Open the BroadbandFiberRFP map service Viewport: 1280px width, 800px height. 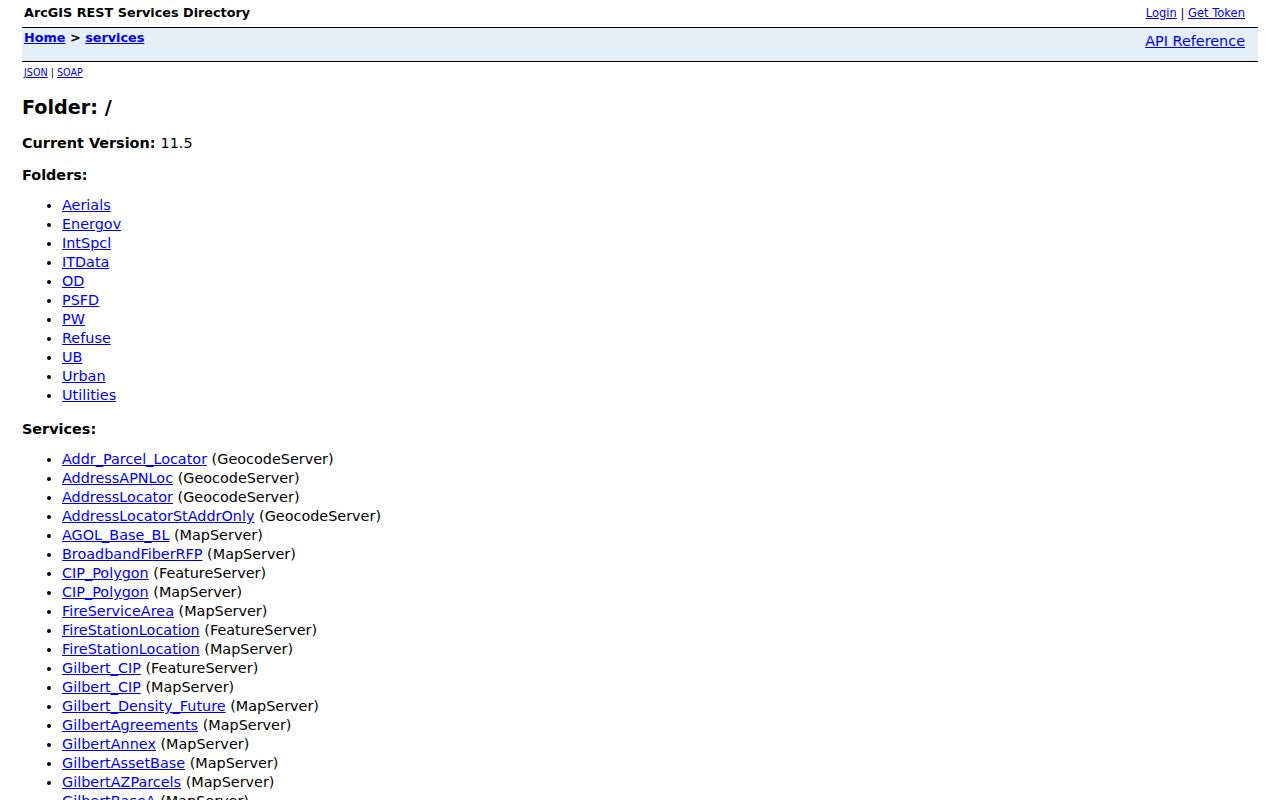click(x=132, y=554)
